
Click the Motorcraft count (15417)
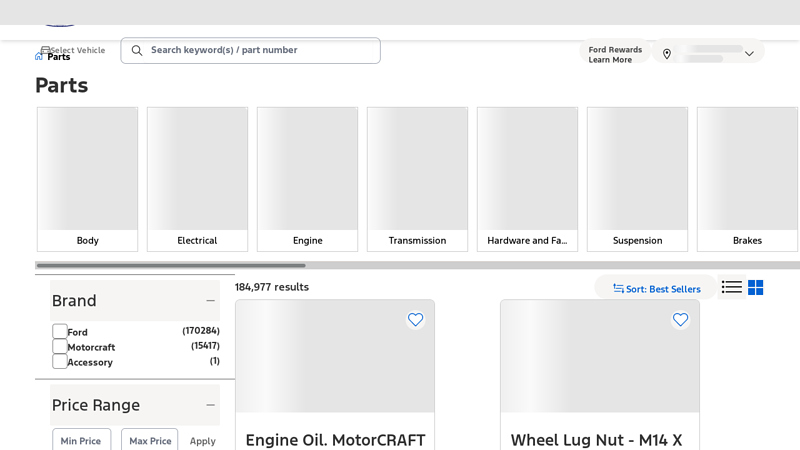(x=205, y=346)
